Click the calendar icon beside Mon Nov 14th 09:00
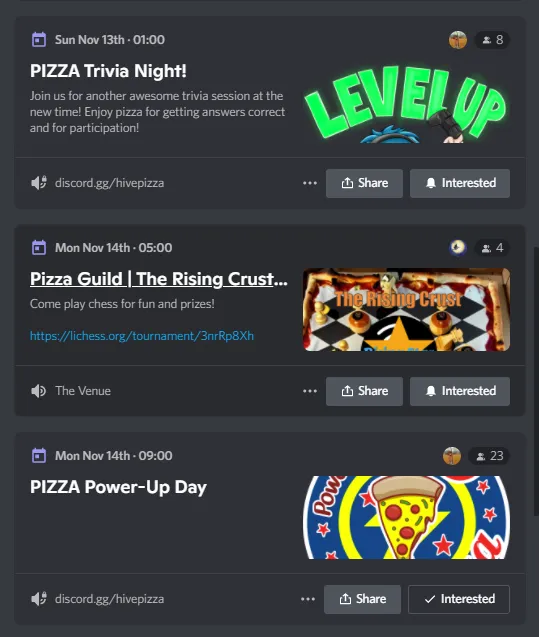 click(x=39, y=456)
